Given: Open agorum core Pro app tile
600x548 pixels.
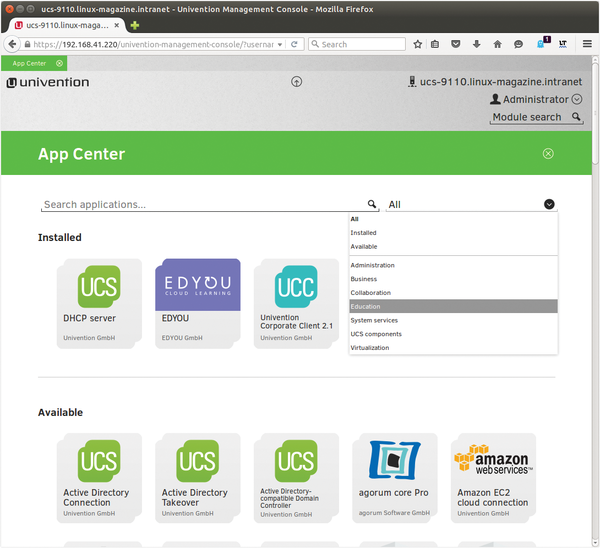Looking at the screenshot, I should [395, 478].
